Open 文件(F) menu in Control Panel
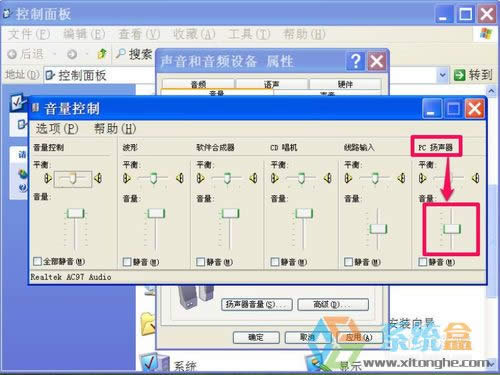The image size is (500, 375). pyautogui.click(x=29, y=34)
